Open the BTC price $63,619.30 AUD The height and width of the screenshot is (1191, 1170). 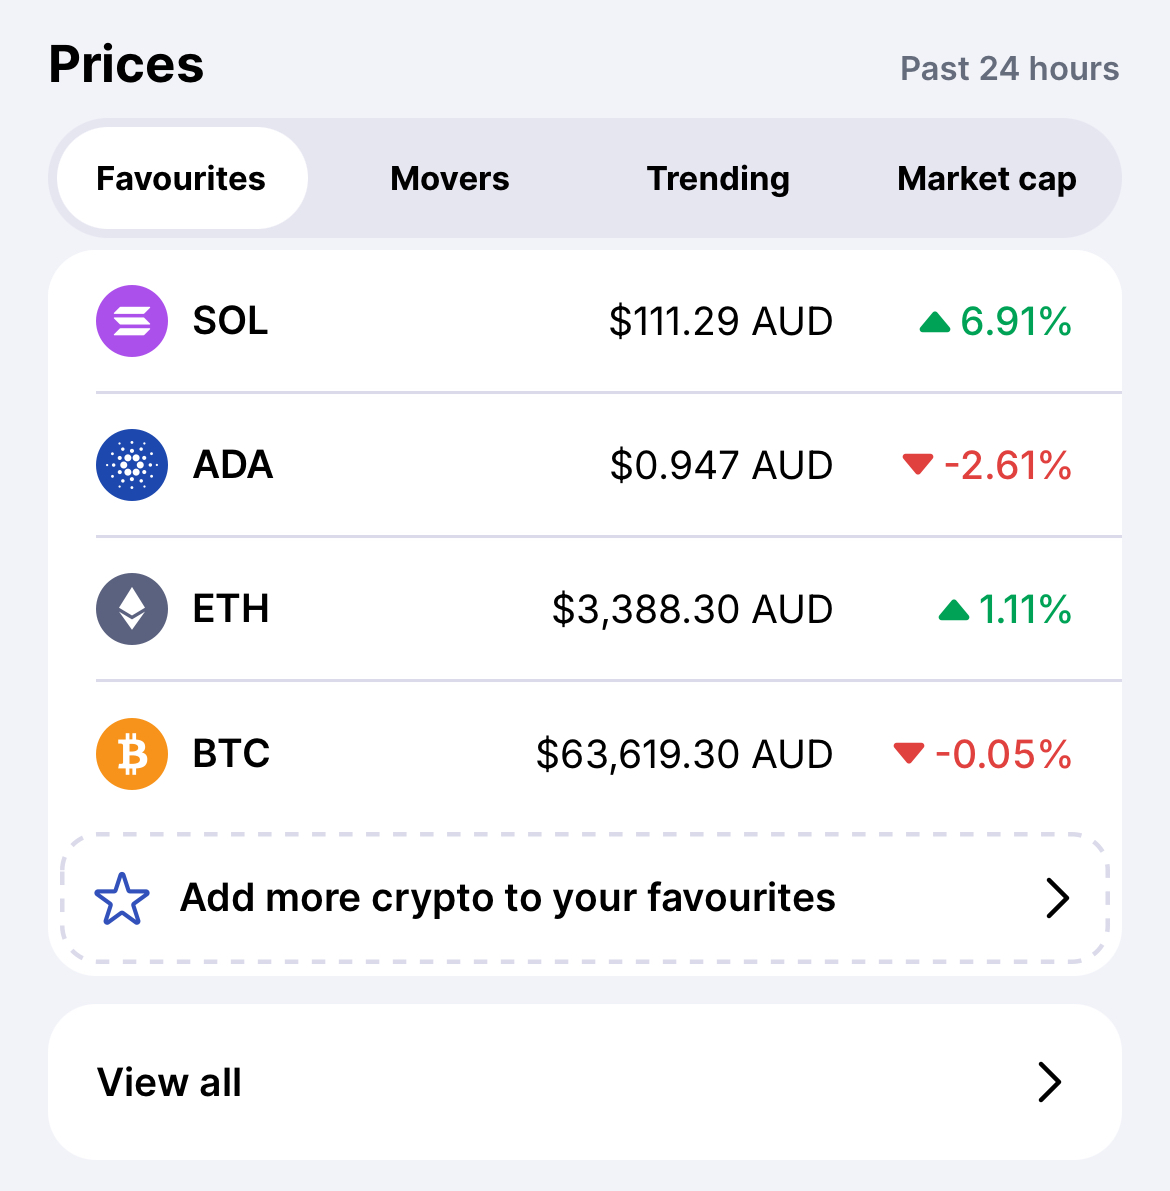tap(684, 753)
